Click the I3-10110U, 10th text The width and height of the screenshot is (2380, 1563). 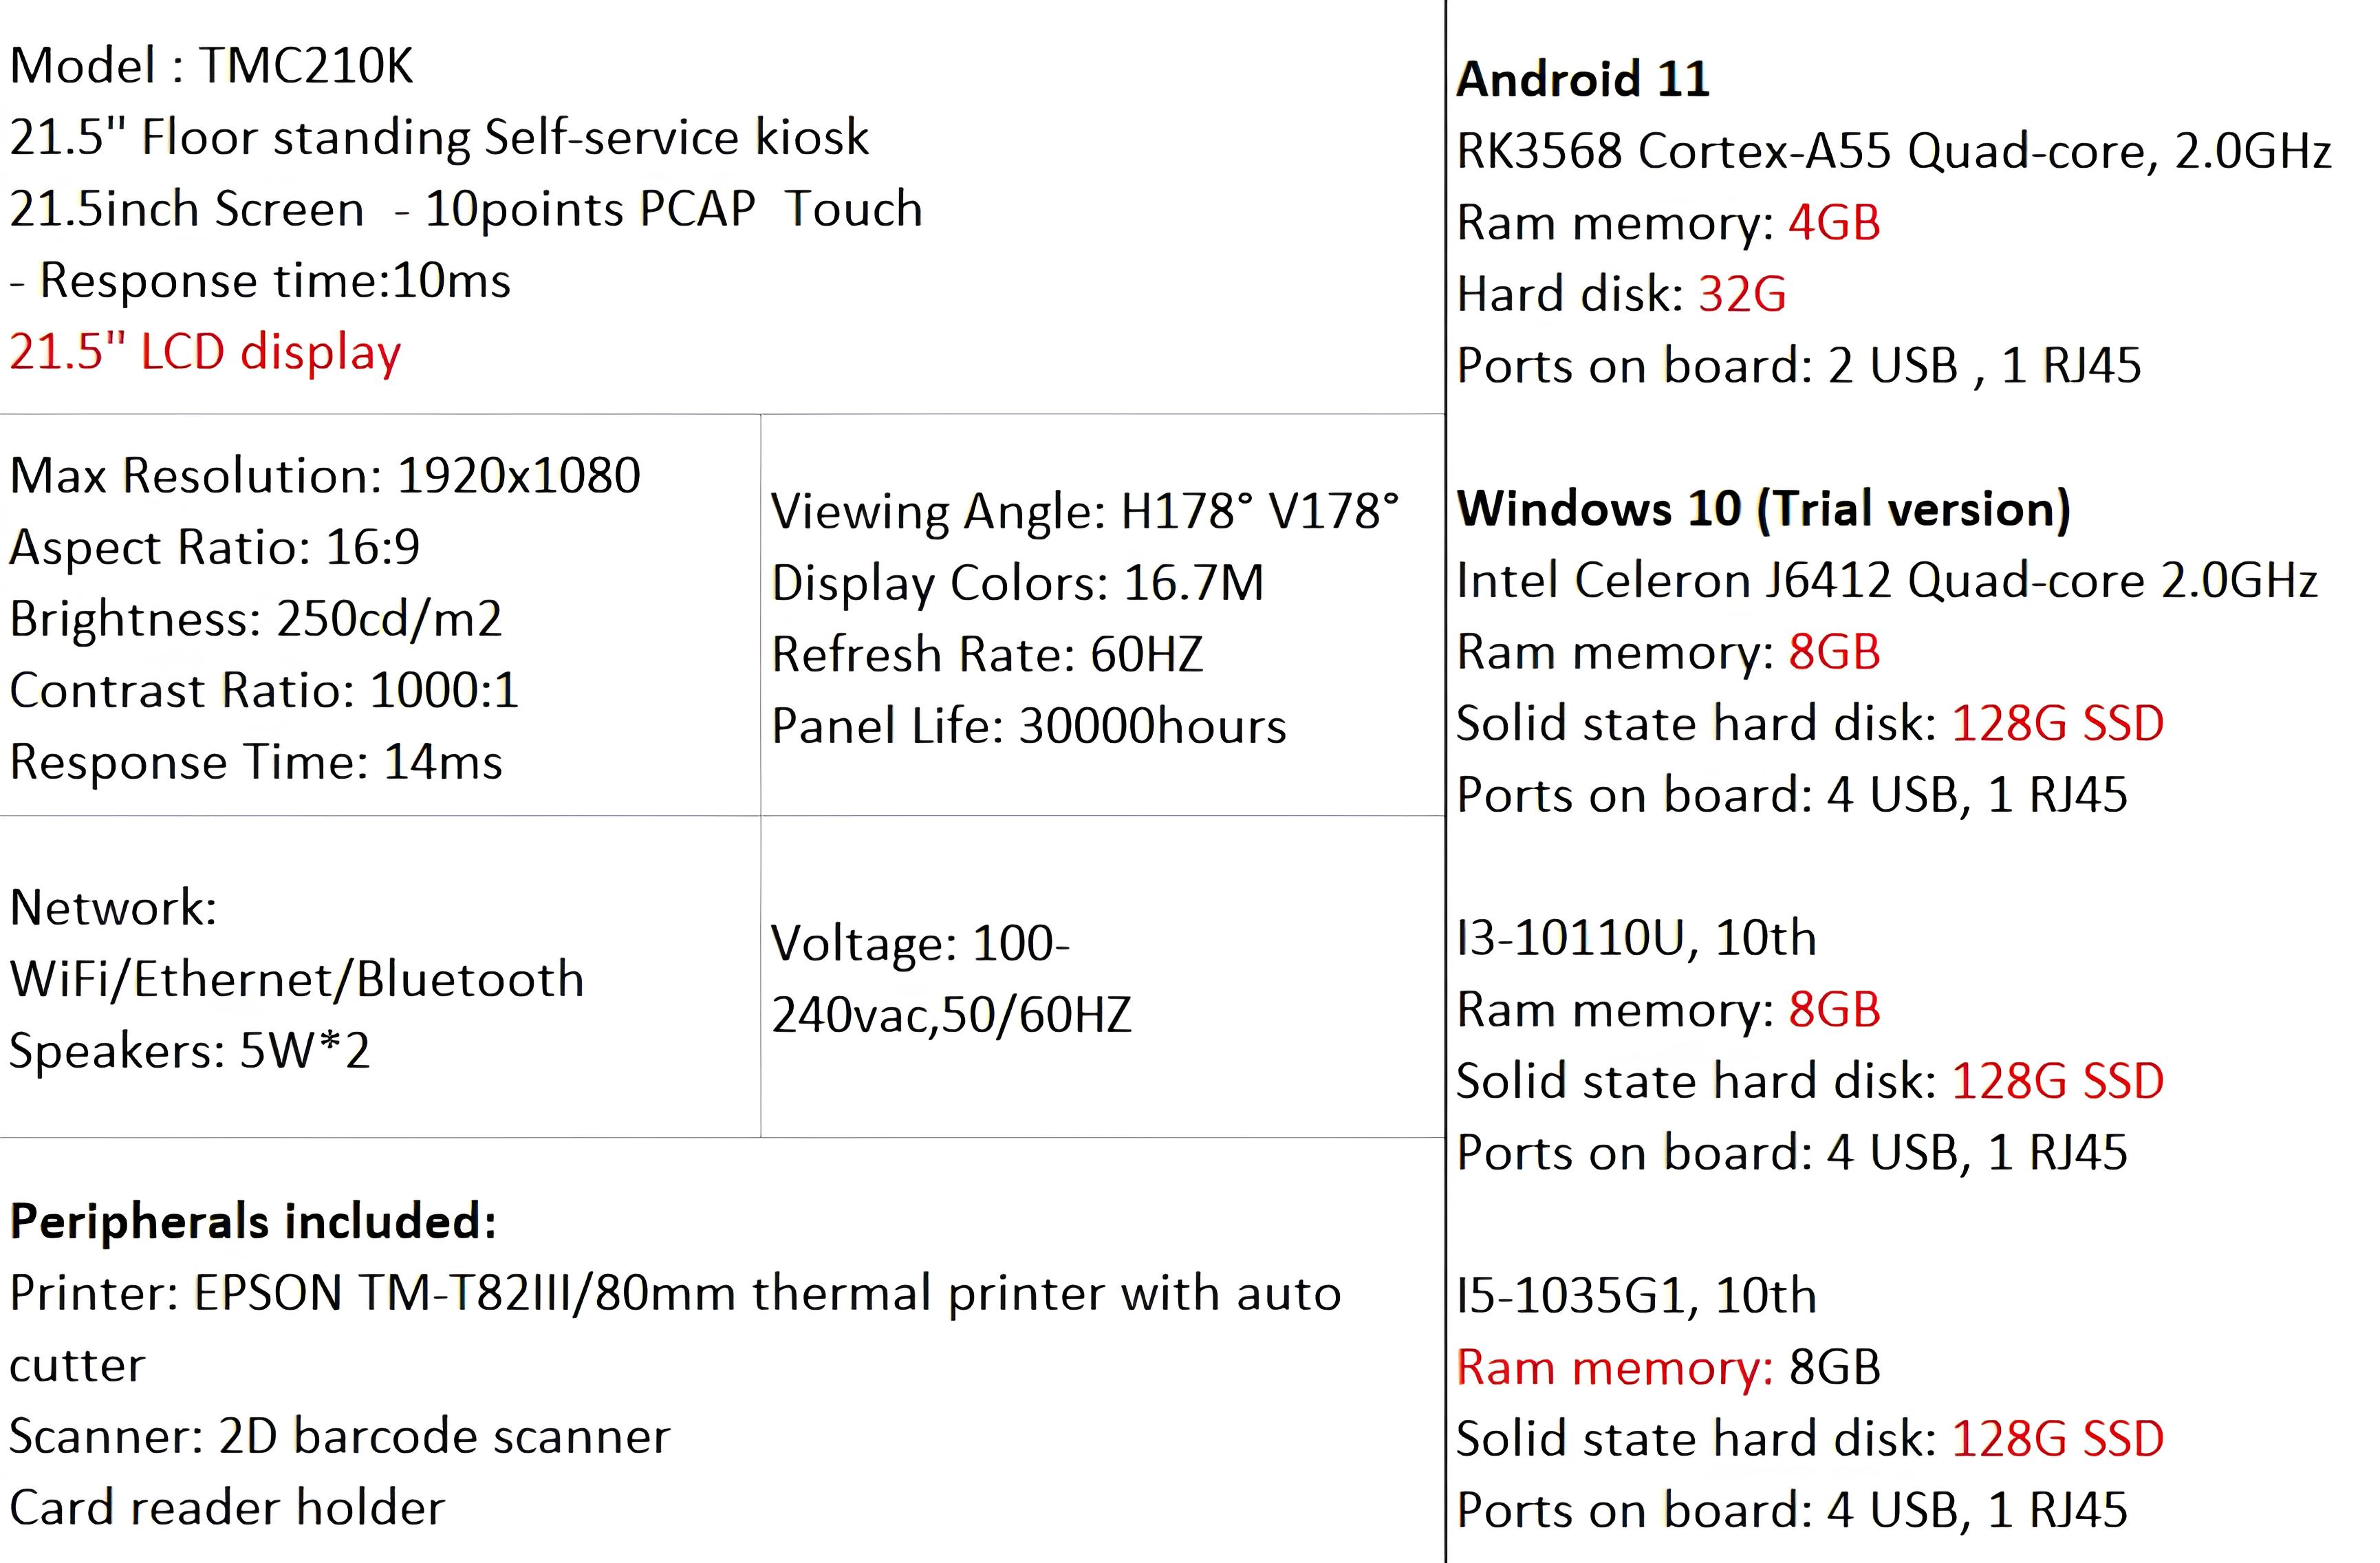click(x=1636, y=939)
